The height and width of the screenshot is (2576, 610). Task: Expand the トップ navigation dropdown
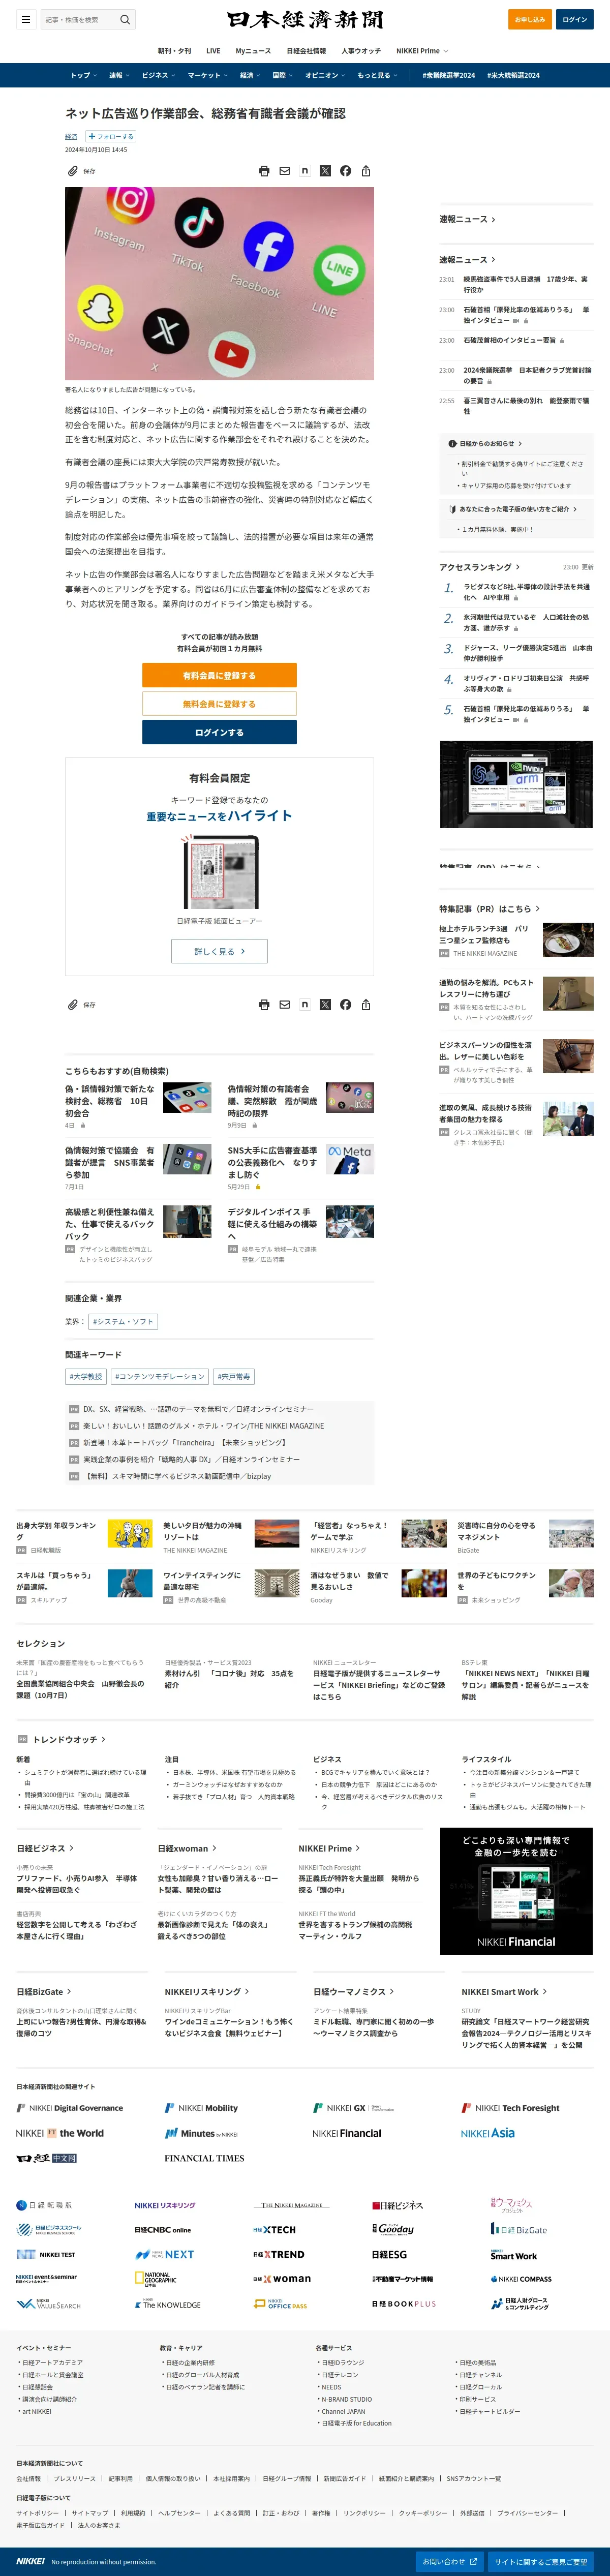(x=83, y=75)
